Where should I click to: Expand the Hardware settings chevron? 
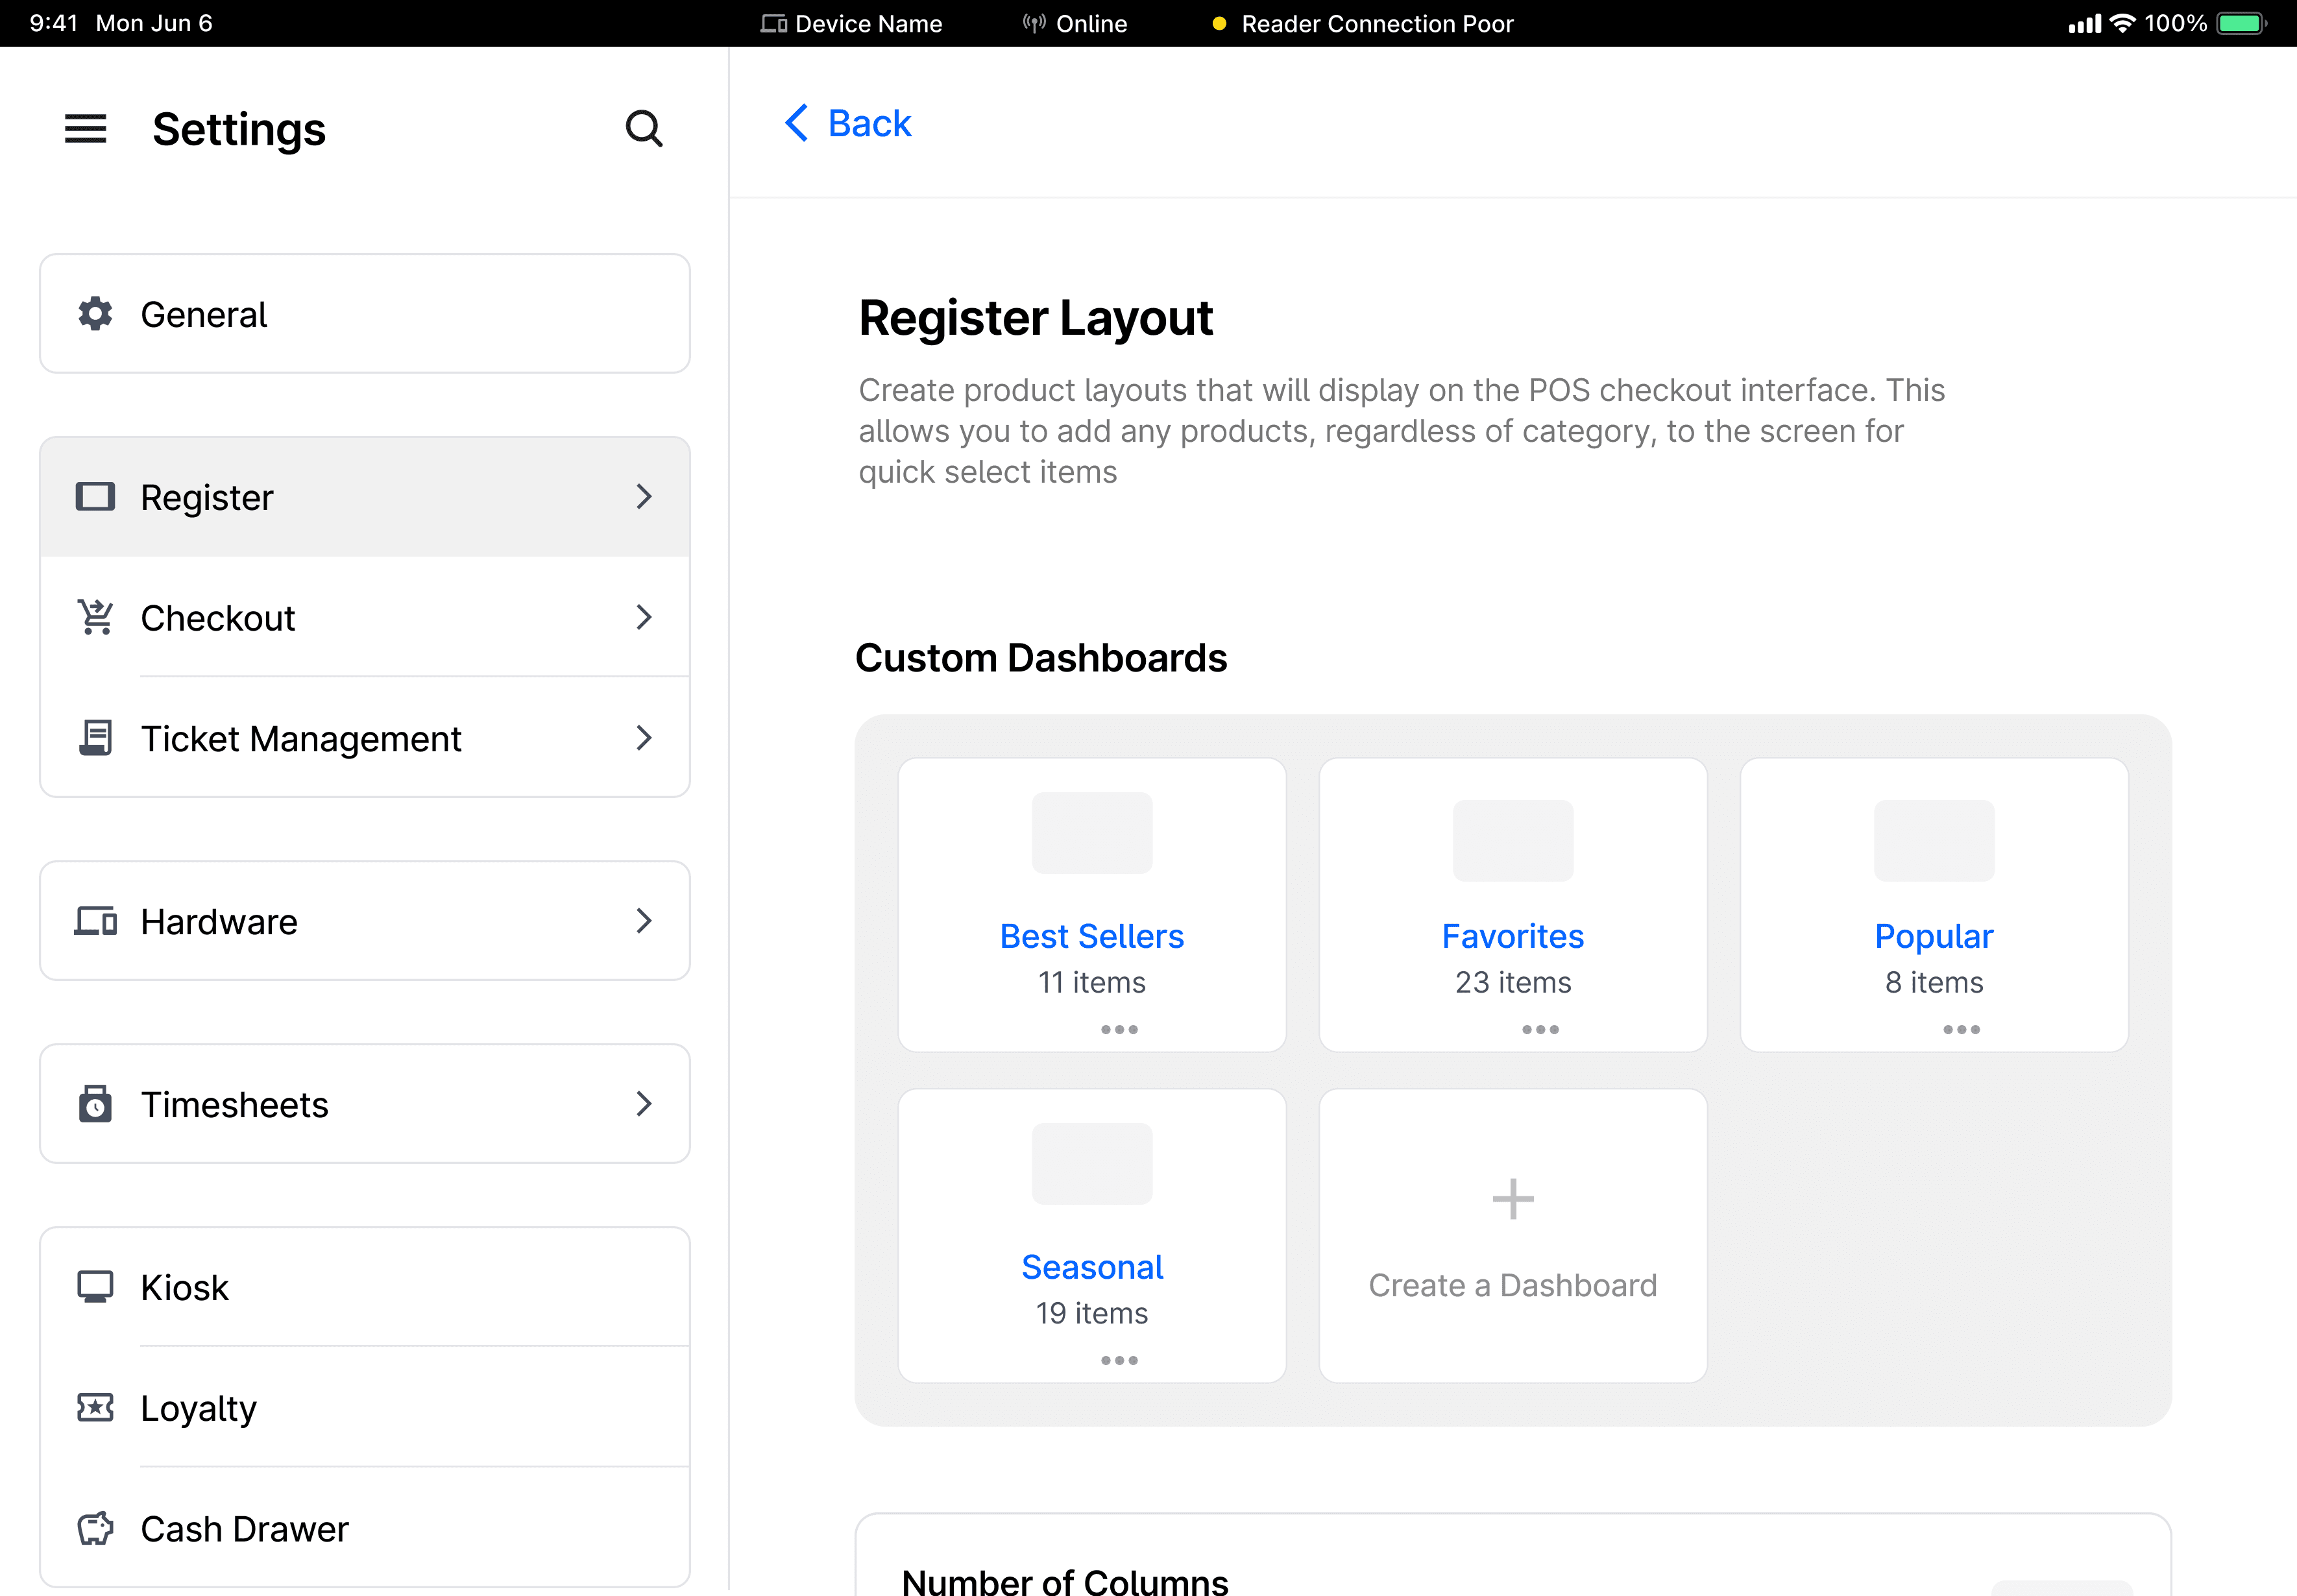click(x=644, y=921)
